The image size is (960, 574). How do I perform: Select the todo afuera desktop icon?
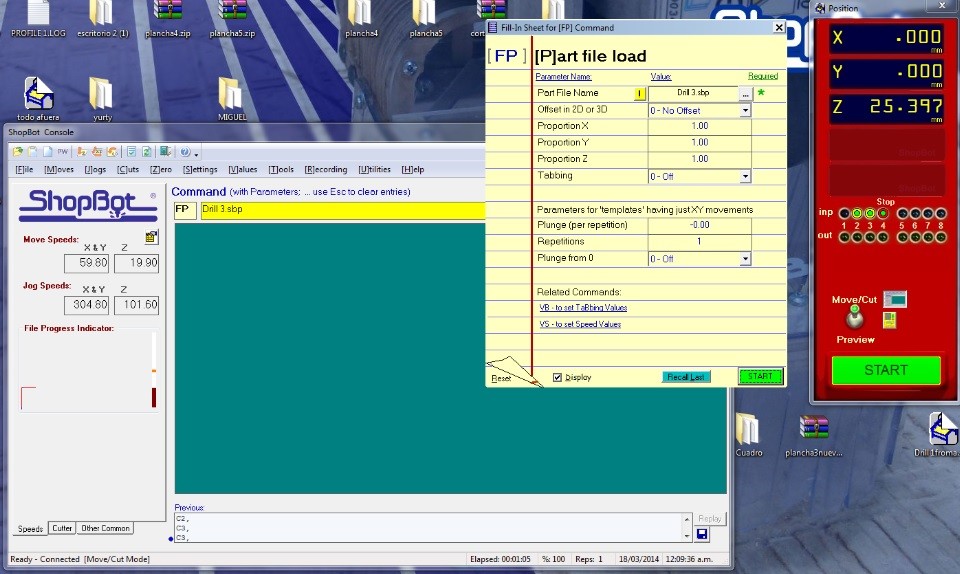pos(38,99)
